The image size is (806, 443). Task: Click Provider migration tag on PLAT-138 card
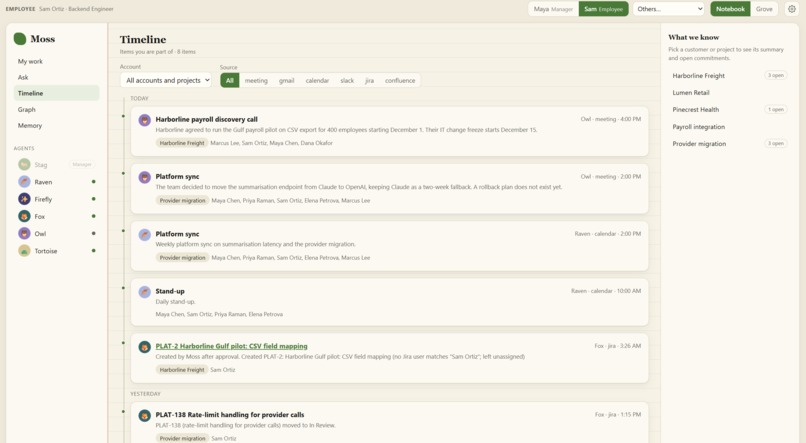click(182, 438)
